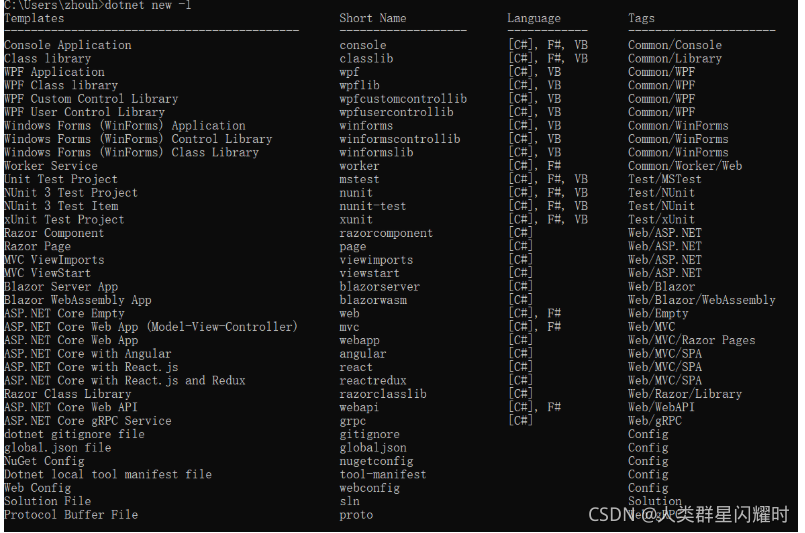The image size is (805, 533).
Task: Click the Web/Blazor/WebAssembly tag text
Action: pyautogui.click(x=701, y=300)
